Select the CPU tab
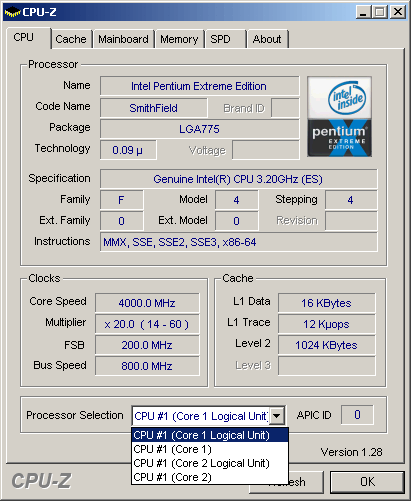This screenshot has height=501, width=411. [29, 38]
